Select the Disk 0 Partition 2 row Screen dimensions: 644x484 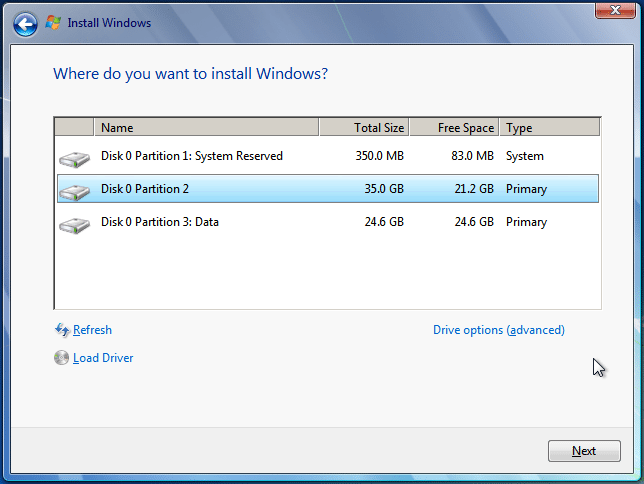328,189
